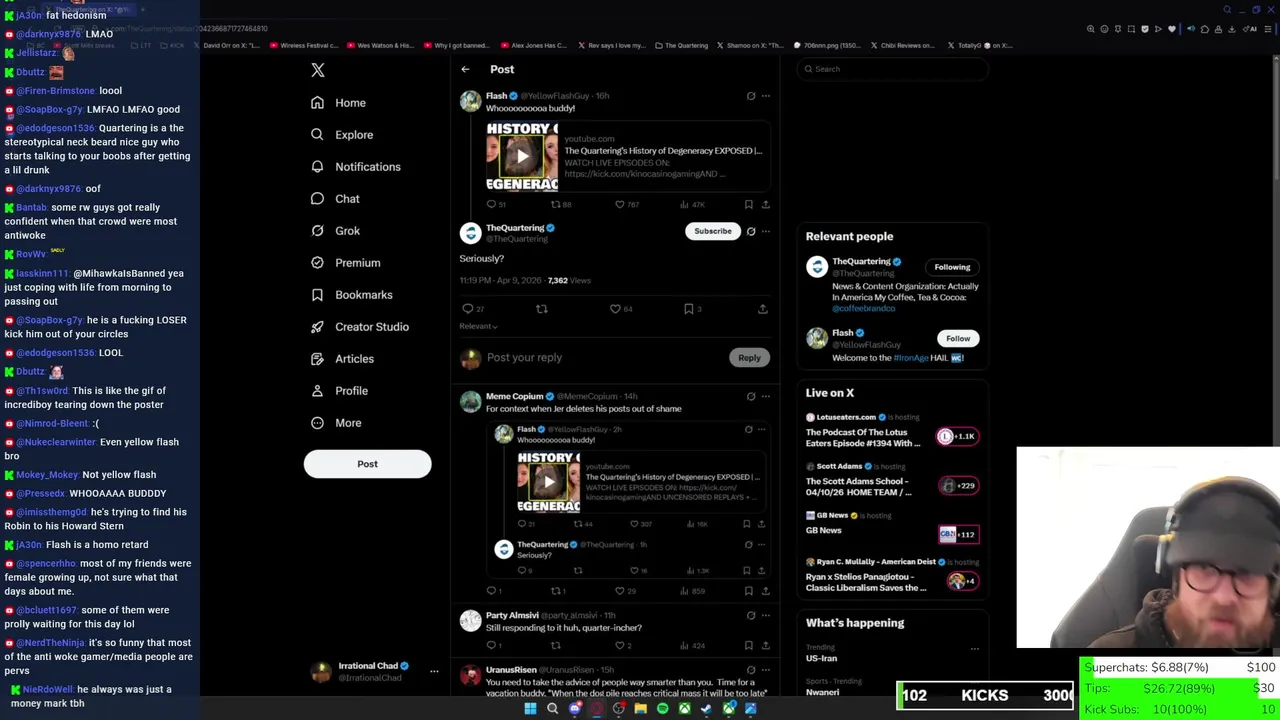Open three-dot menu on UranusRisen's reply
The width and height of the screenshot is (1280, 720).
coord(766,670)
